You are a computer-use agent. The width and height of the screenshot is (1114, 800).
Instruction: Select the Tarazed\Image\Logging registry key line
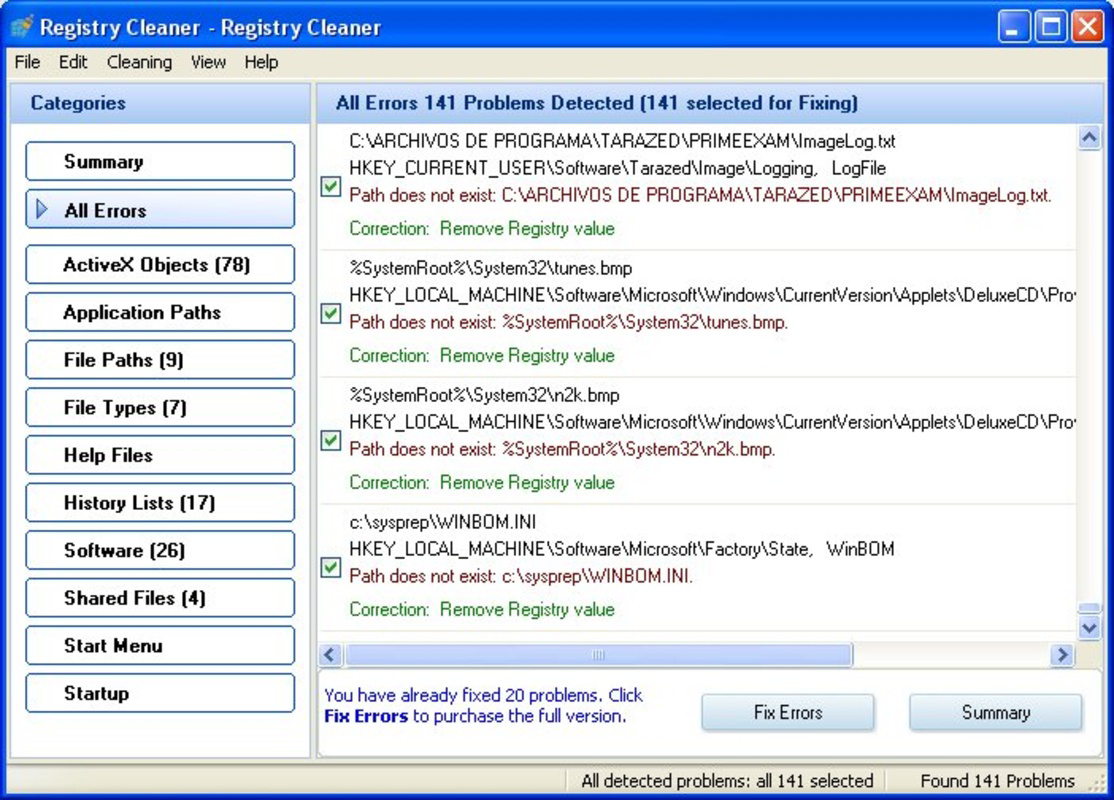(617, 168)
